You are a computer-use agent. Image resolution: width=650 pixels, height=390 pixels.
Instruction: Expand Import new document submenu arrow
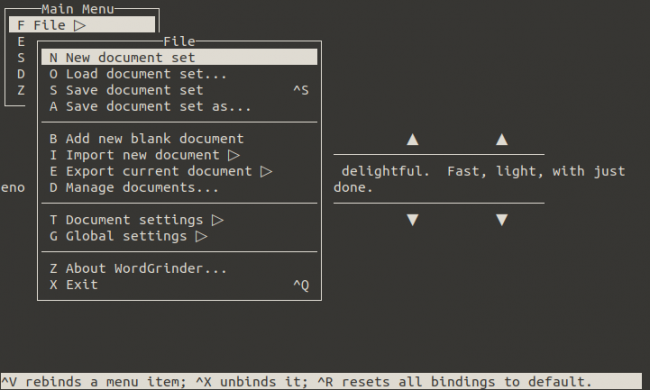(x=234, y=155)
